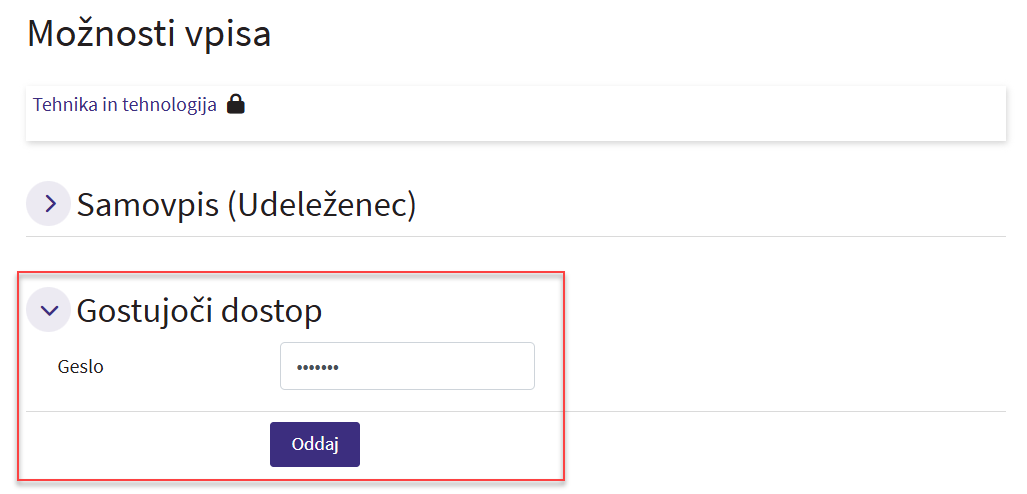The image size is (1027, 494).
Task: Expand the Samovpis (Udeleženec) chevron icon
Action: tap(48, 204)
